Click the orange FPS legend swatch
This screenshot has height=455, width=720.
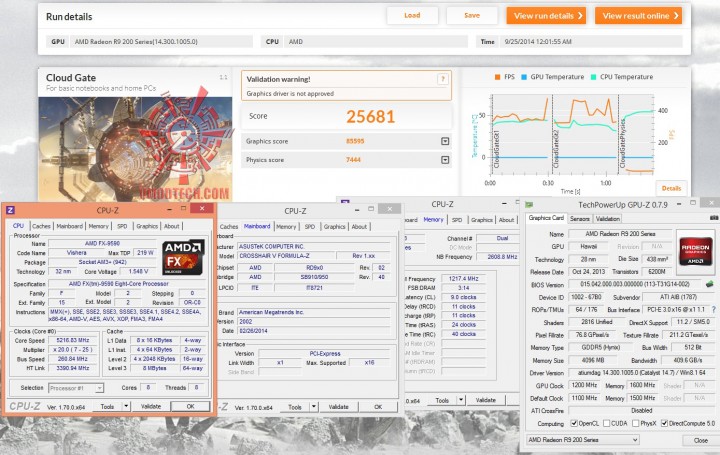497,77
